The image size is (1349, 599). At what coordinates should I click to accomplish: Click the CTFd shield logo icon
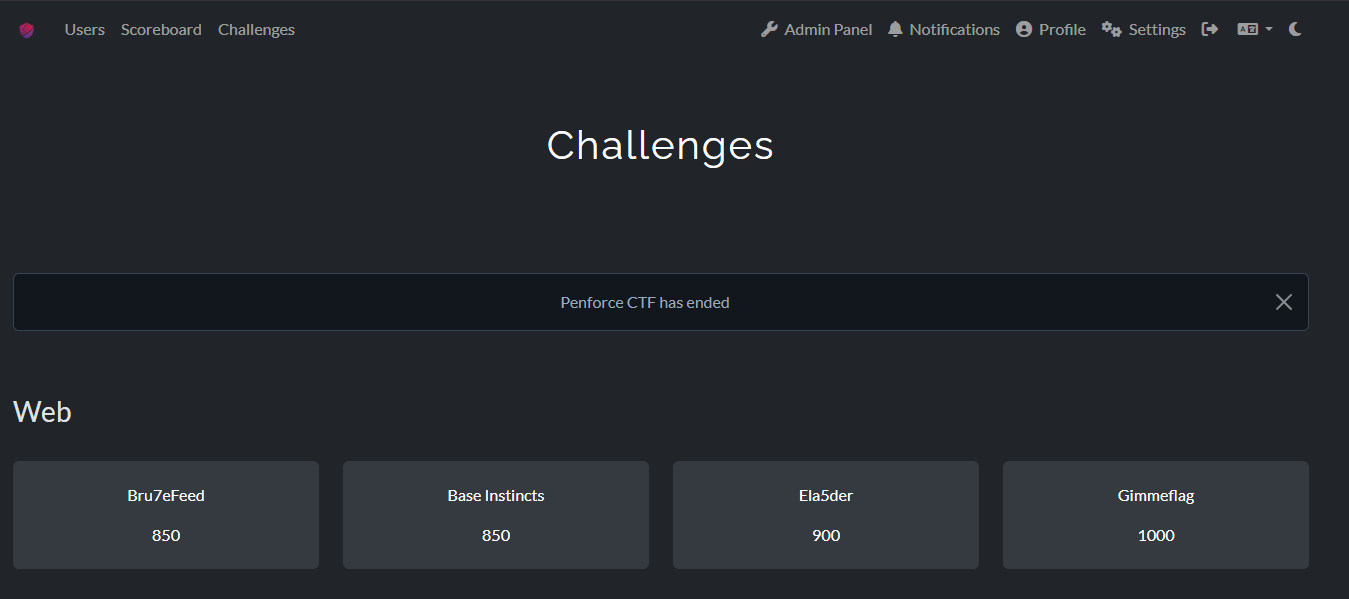pos(27,30)
